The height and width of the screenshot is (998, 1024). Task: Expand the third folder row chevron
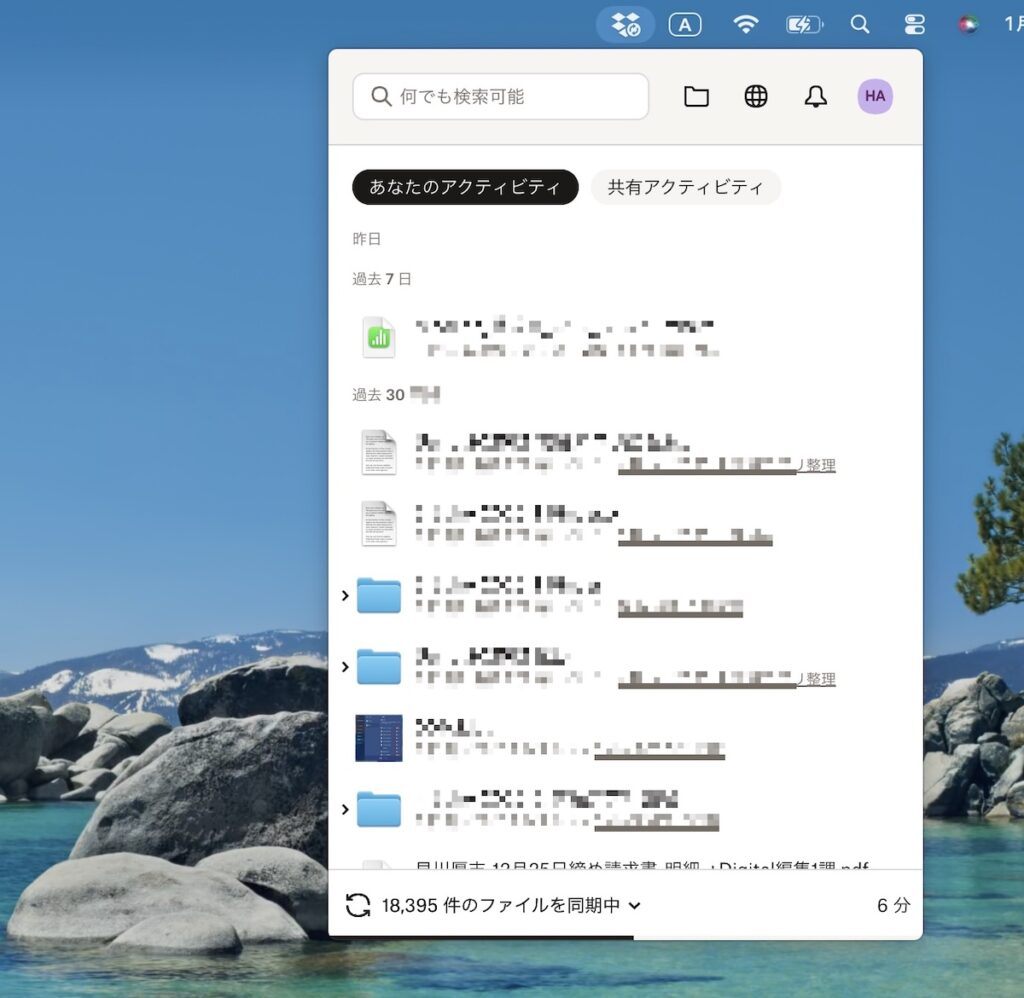[345, 809]
